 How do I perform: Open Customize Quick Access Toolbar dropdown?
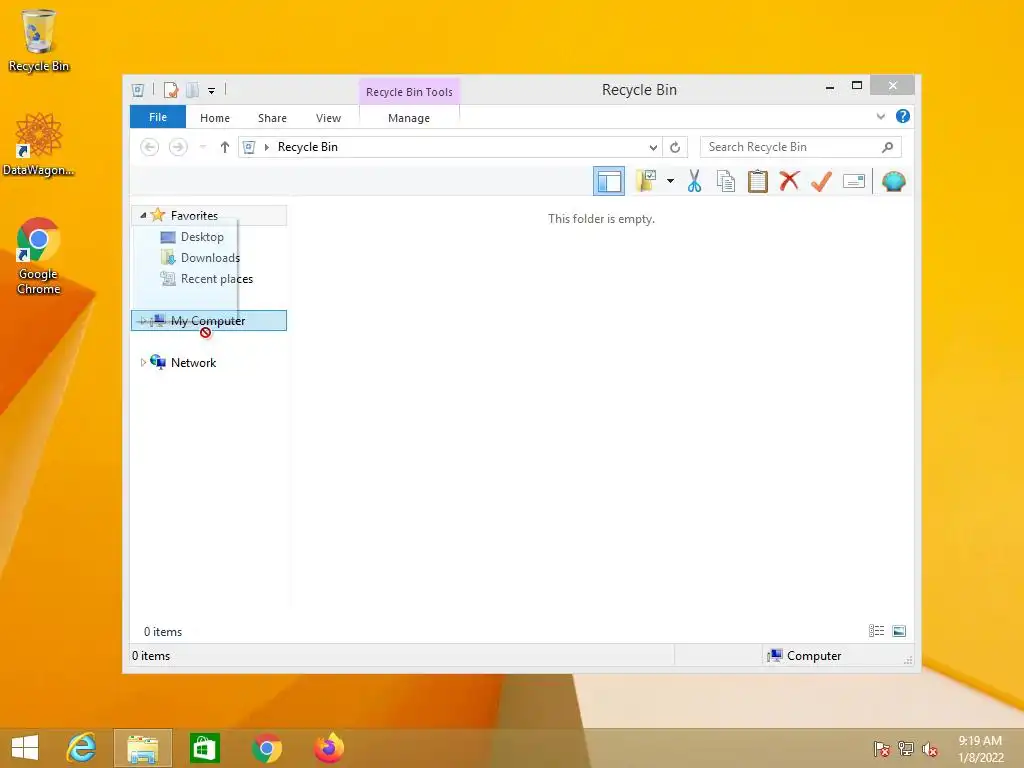click(212, 91)
